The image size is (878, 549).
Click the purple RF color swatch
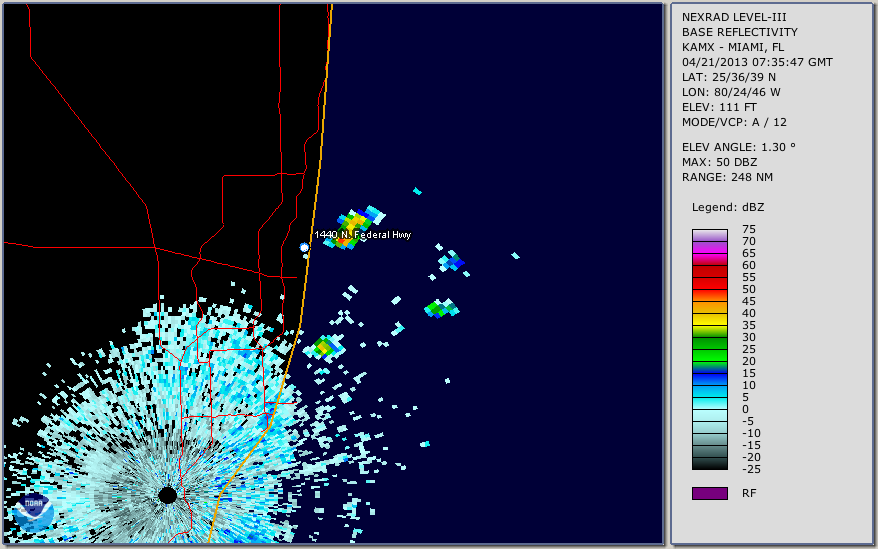click(710, 493)
